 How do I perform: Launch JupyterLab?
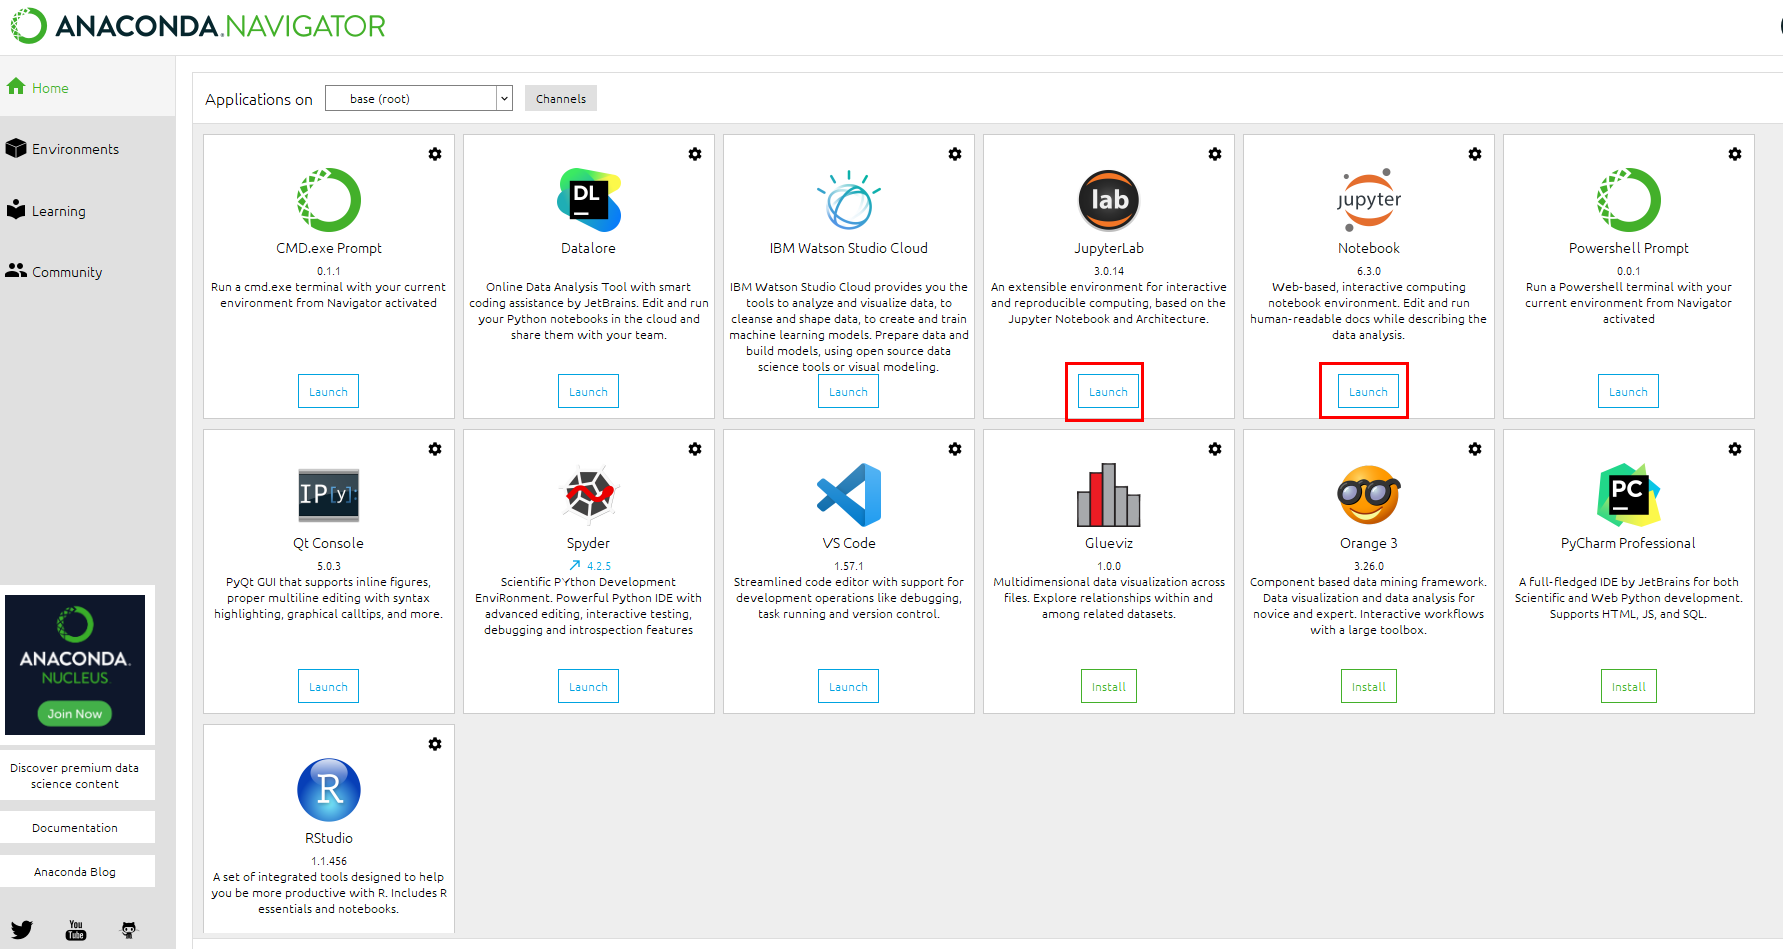1109,391
